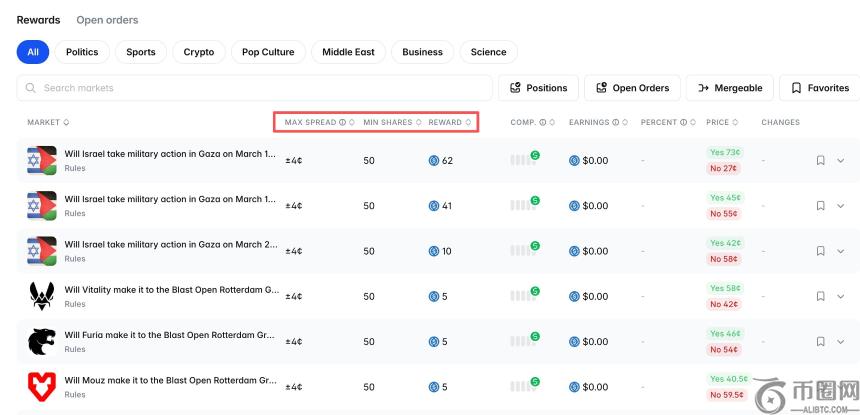Viewport: 860px width, 415px height.
Task: Click the reward coin icon showing 62
Action: (x=434, y=161)
